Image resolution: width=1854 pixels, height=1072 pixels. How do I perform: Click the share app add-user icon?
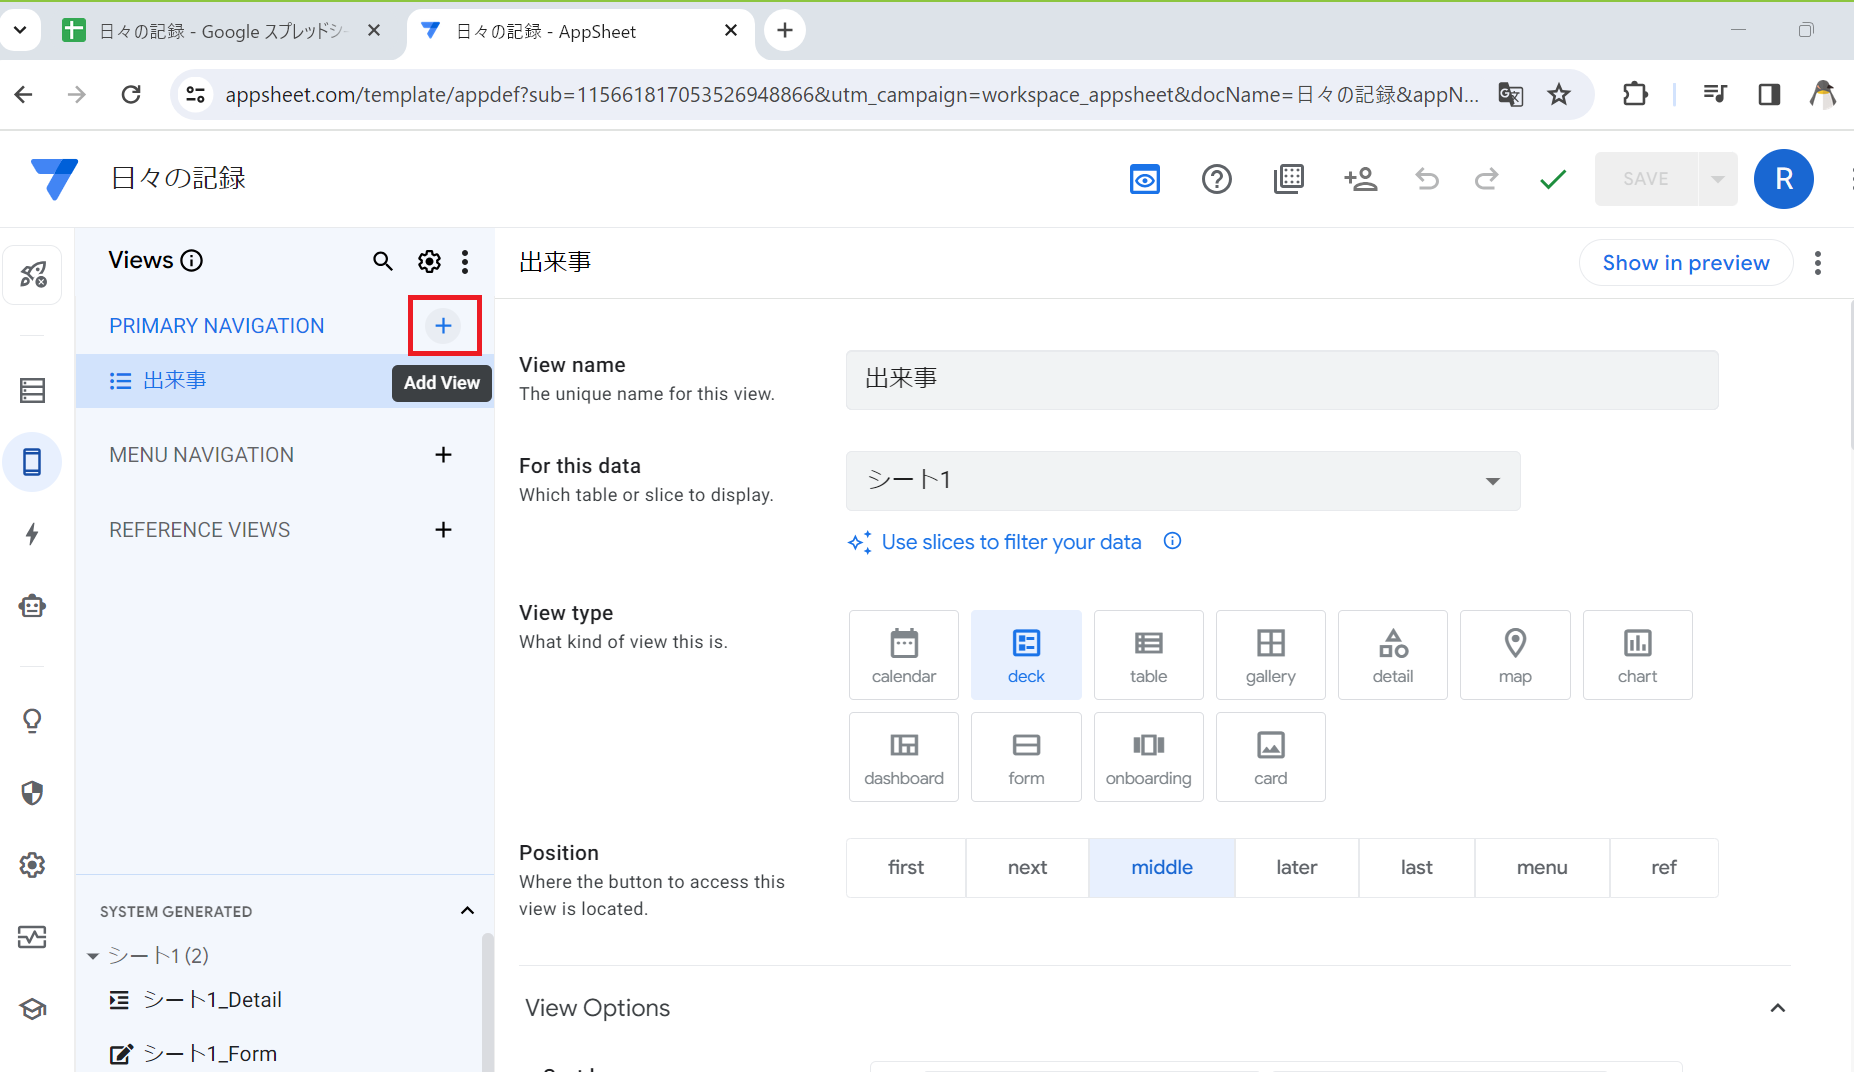tap(1360, 179)
